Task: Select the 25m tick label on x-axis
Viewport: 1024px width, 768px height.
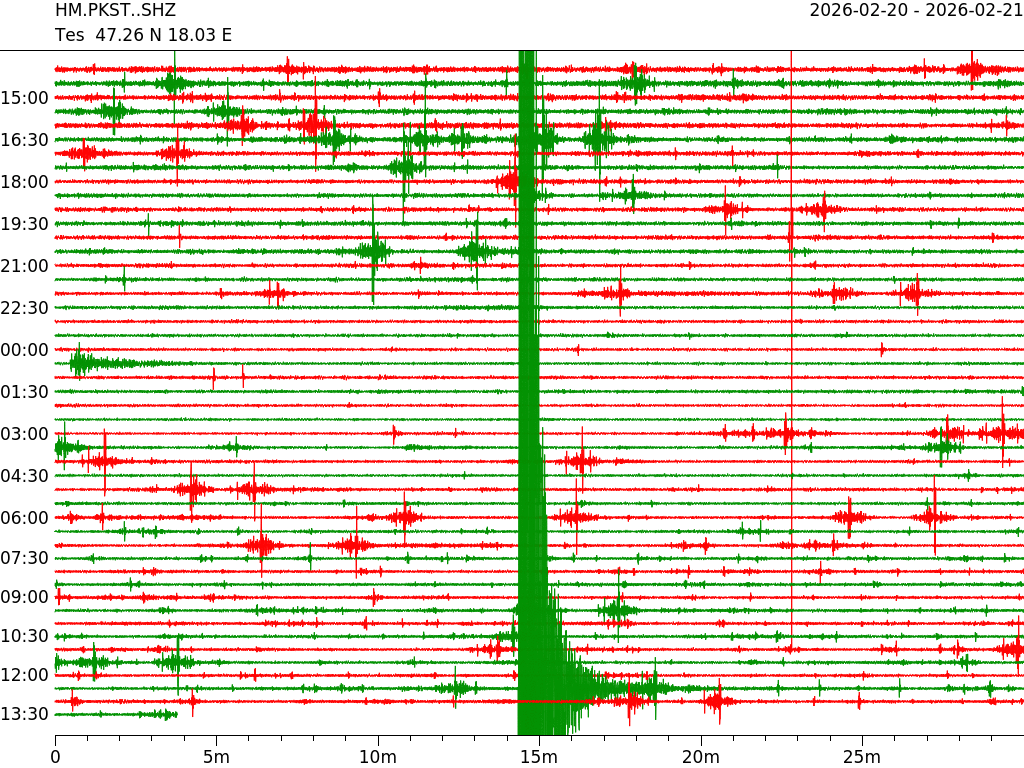Action: tap(862, 756)
